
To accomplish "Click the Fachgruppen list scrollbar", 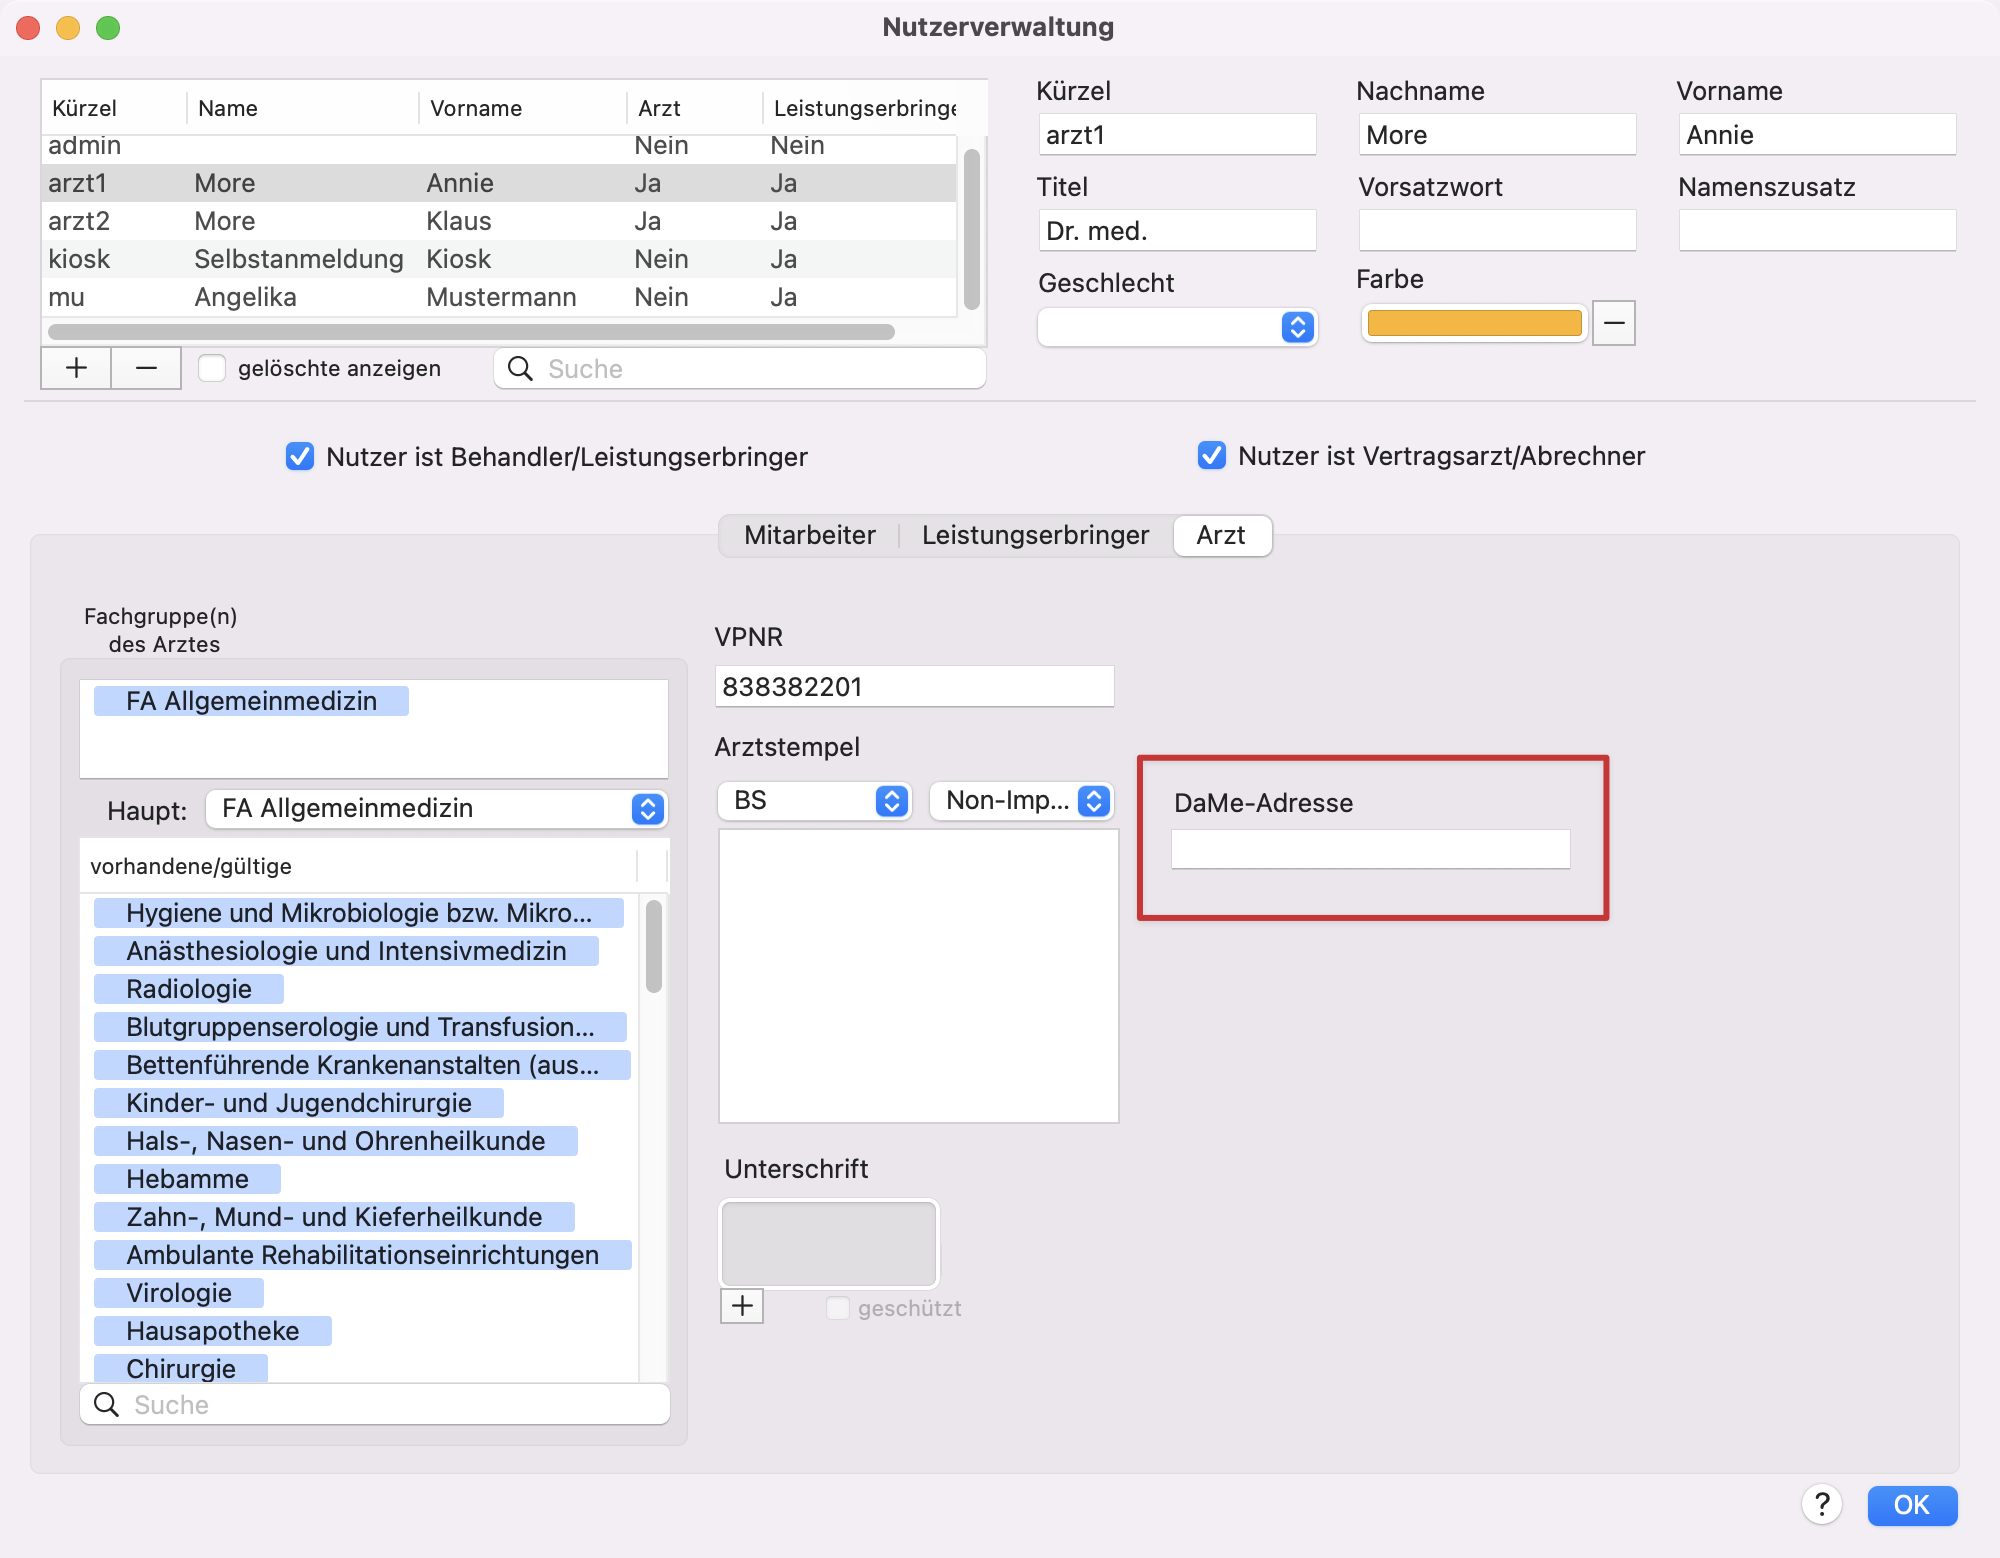I will tap(654, 945).
